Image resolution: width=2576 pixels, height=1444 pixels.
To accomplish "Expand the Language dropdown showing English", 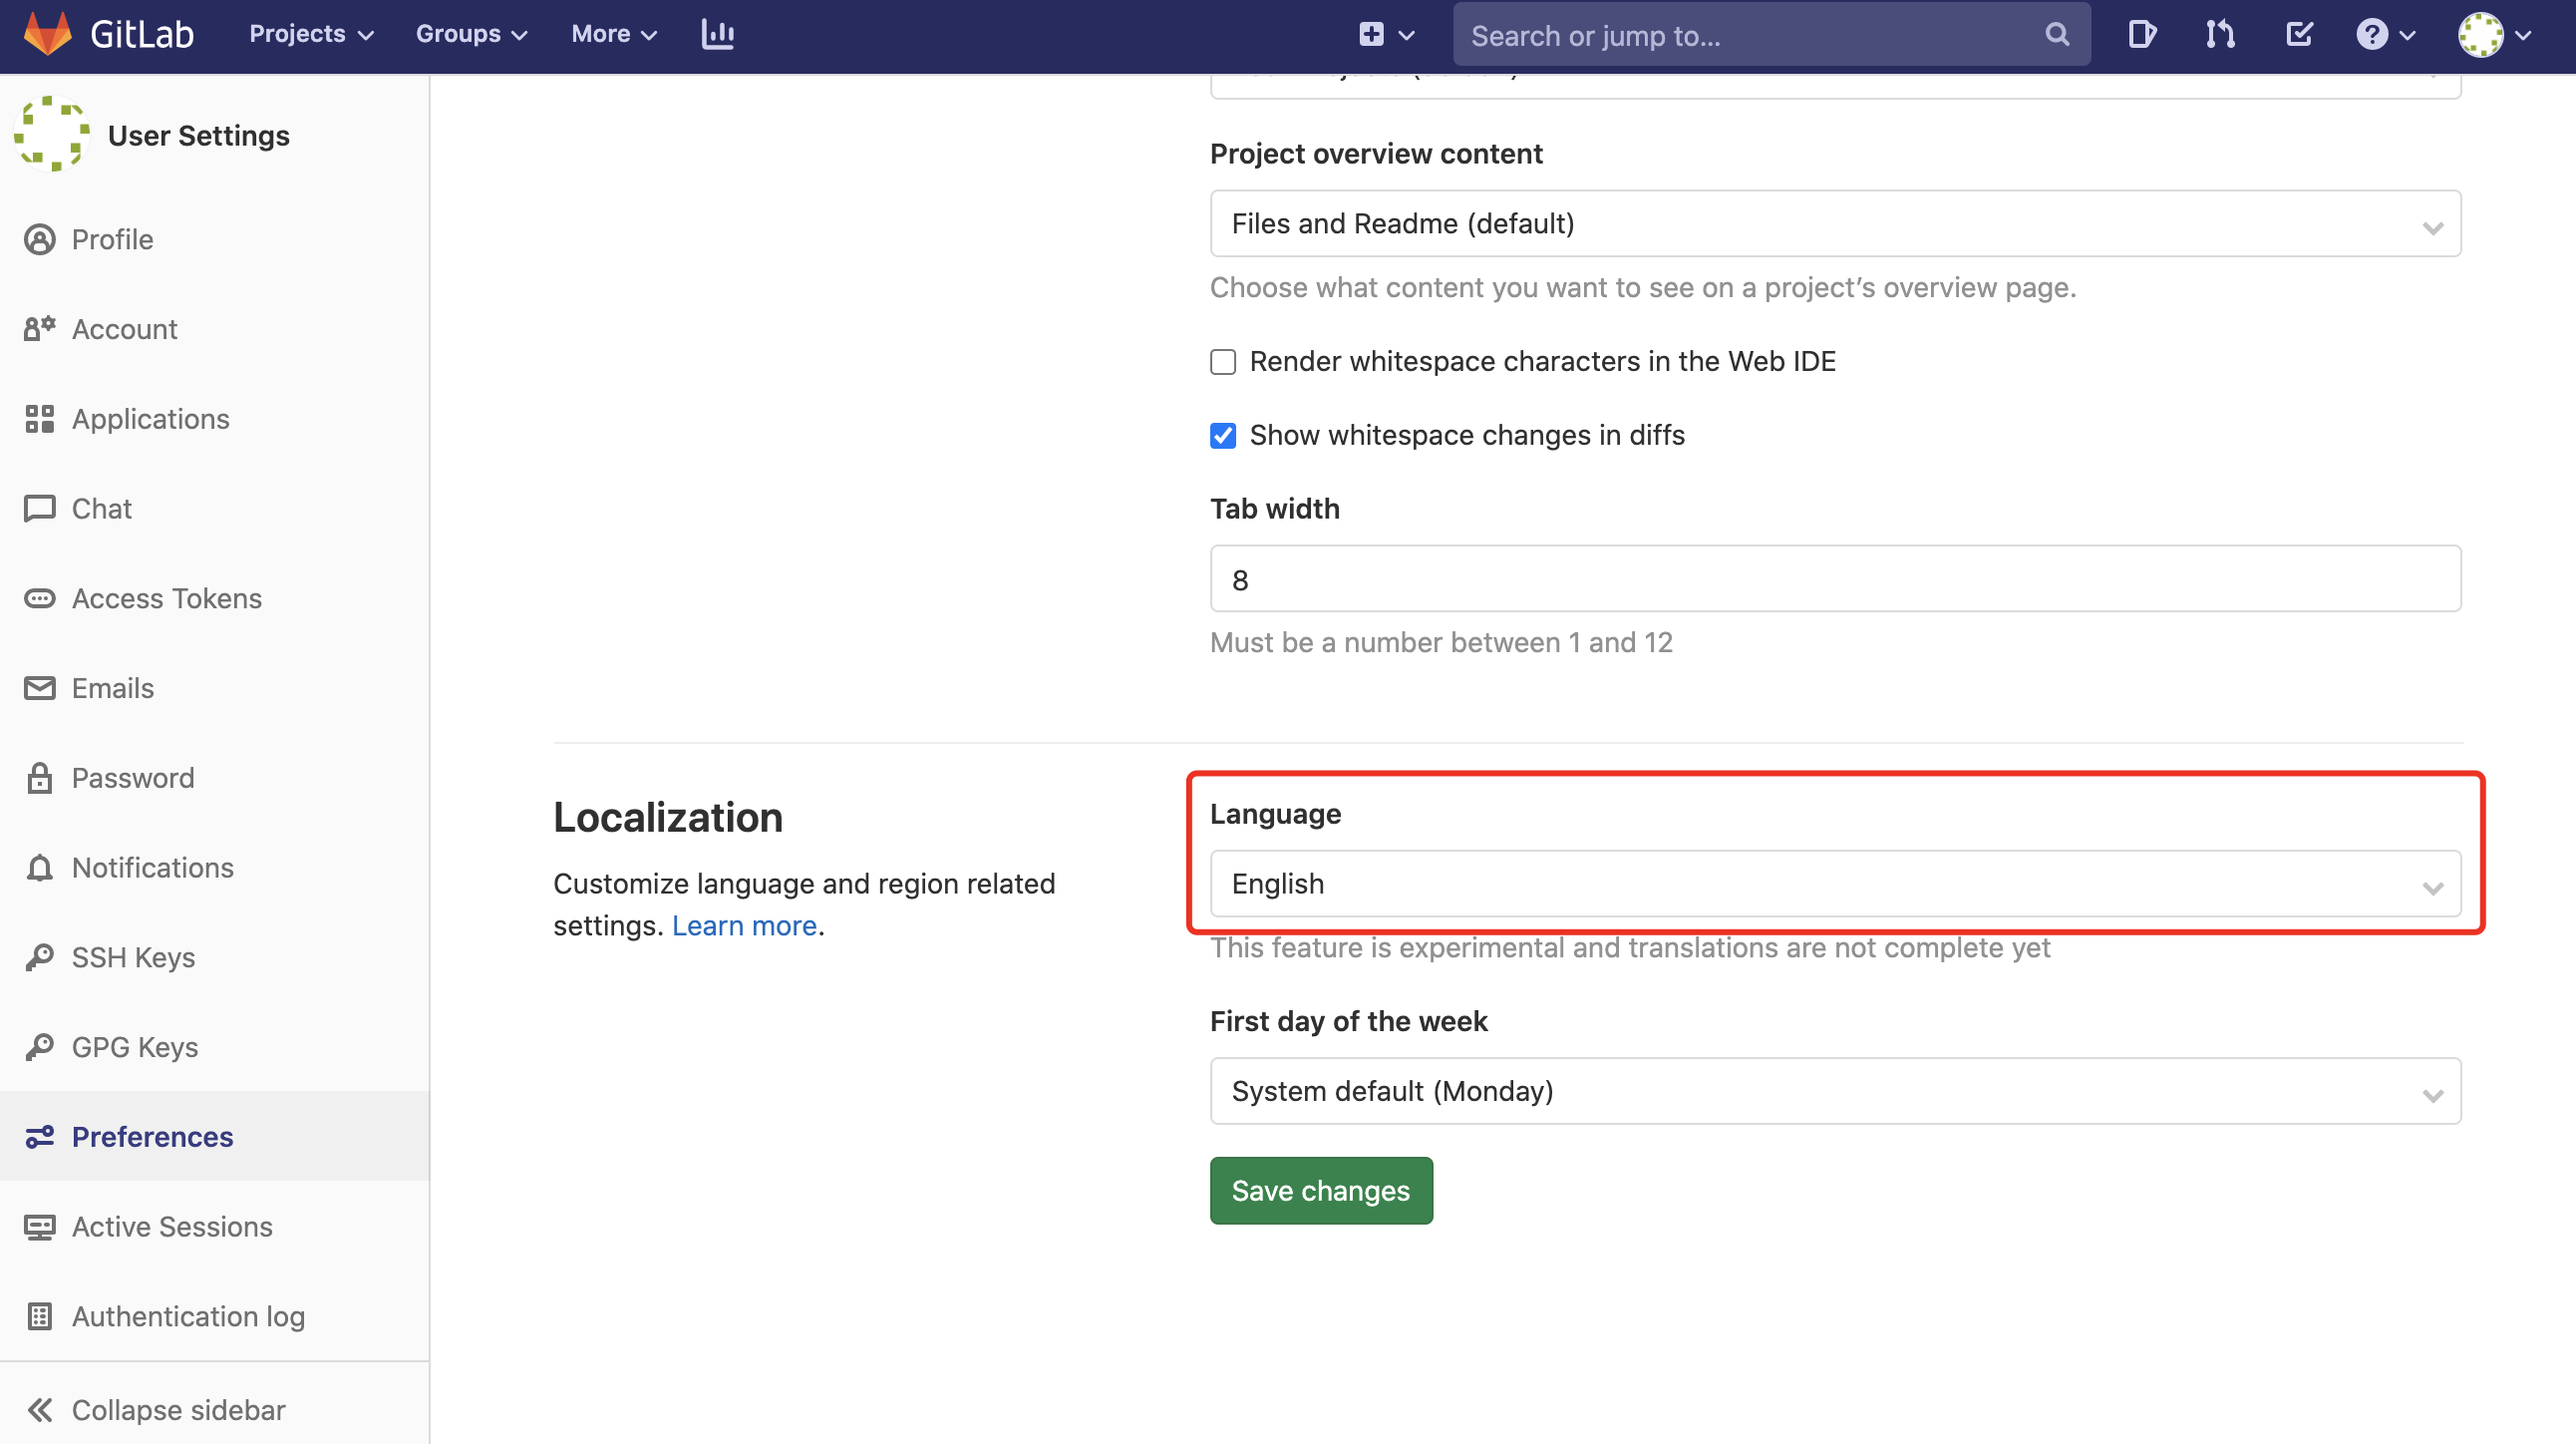I will [x=1834, y=884].
